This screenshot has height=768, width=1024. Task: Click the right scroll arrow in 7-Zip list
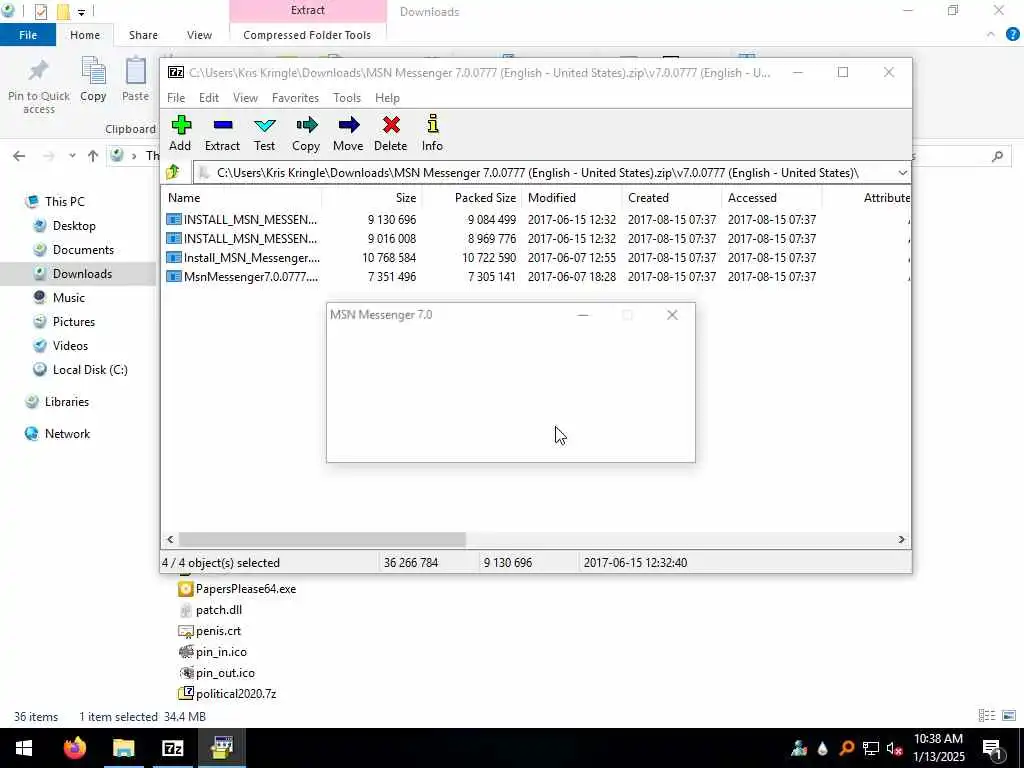tap(901, 539)
